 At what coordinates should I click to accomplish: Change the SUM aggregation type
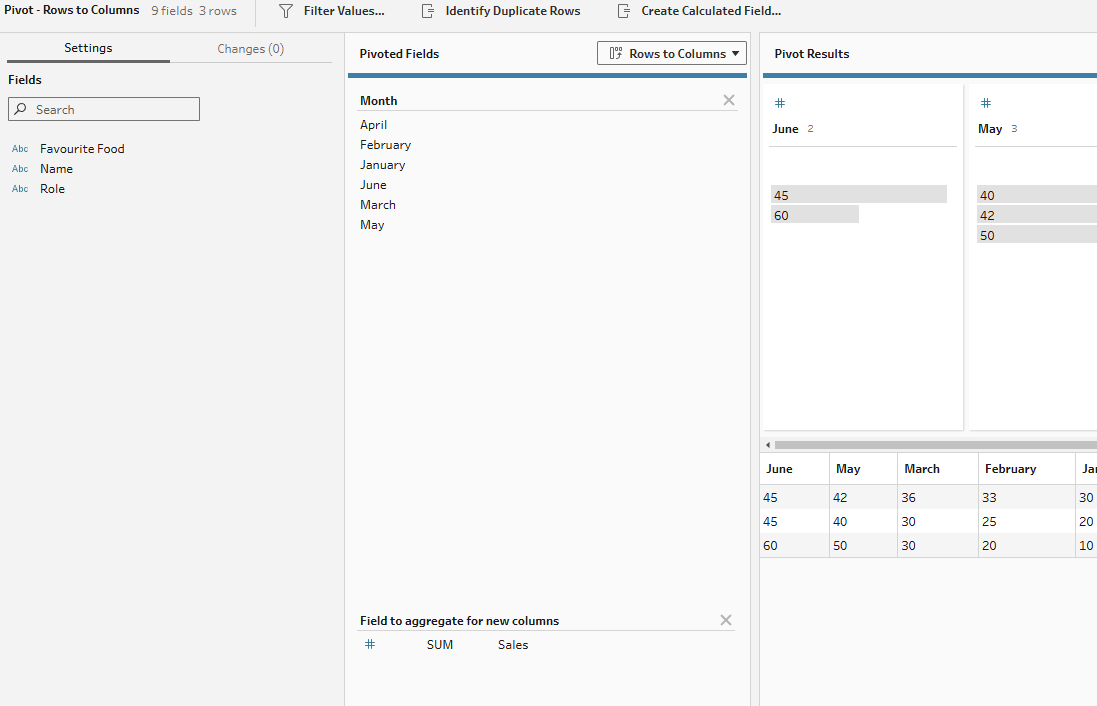(439, 645)
